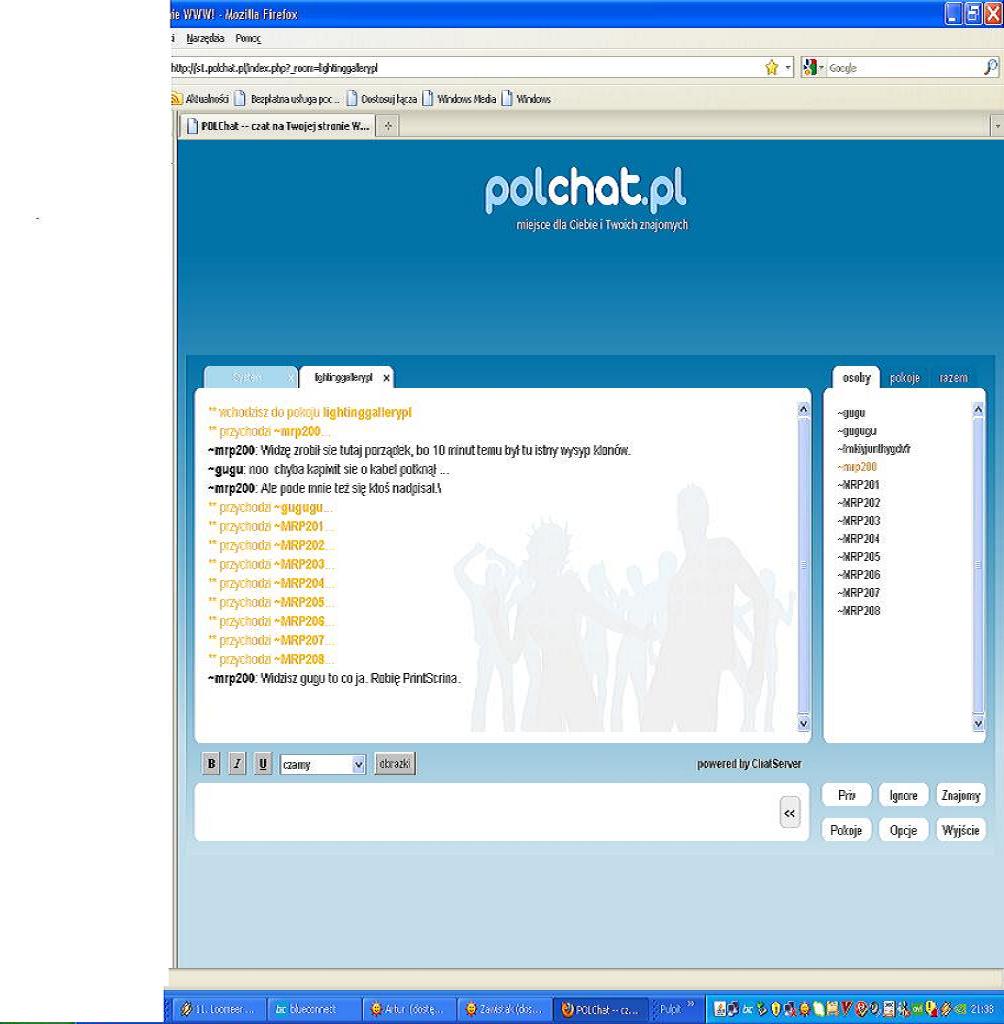This screenshot has width=1004, height=1024.
Task: Open the Pulpit toolbar in taskbar
Action: (671, 1009)
